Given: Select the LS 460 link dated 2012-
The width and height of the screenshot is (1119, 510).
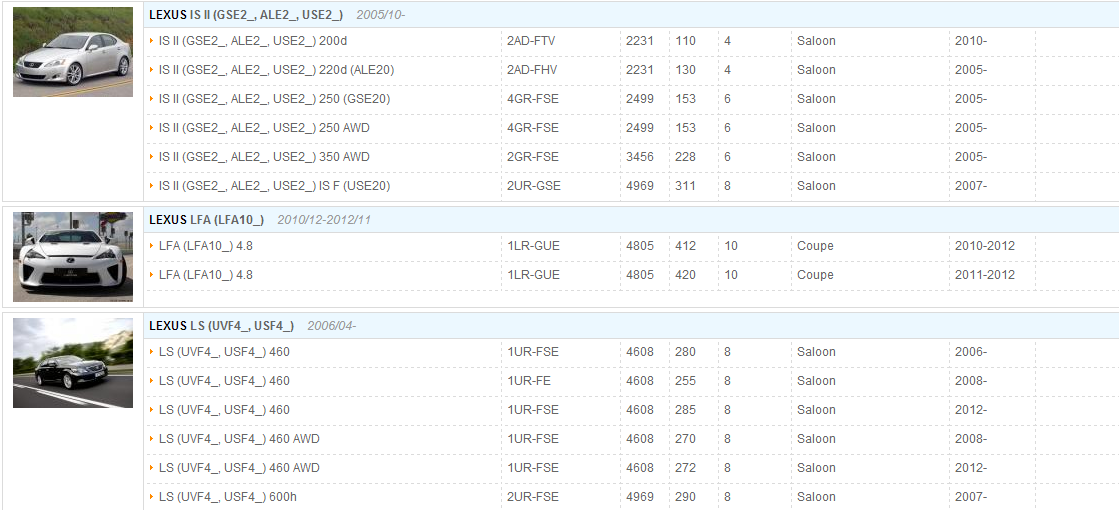Looking at the screenshot, I should [224, 410].
